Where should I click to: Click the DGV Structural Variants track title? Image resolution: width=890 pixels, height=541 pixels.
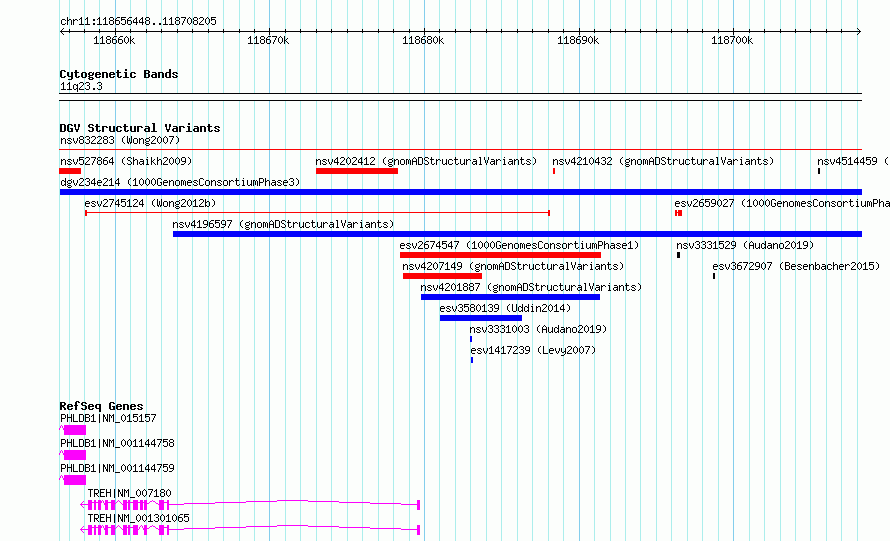point(140,128)
